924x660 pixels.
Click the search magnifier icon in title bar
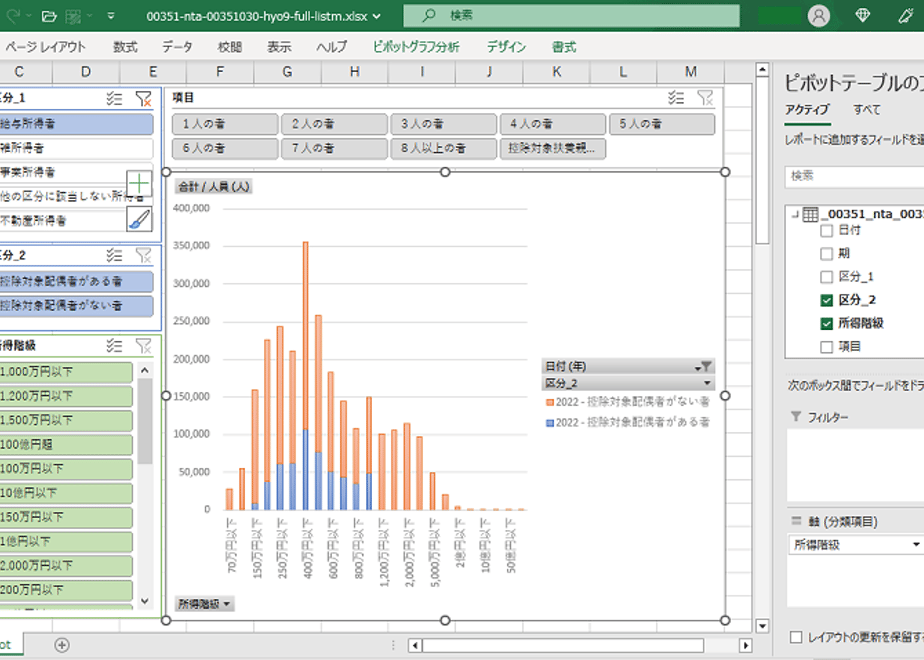coord(429,15)
